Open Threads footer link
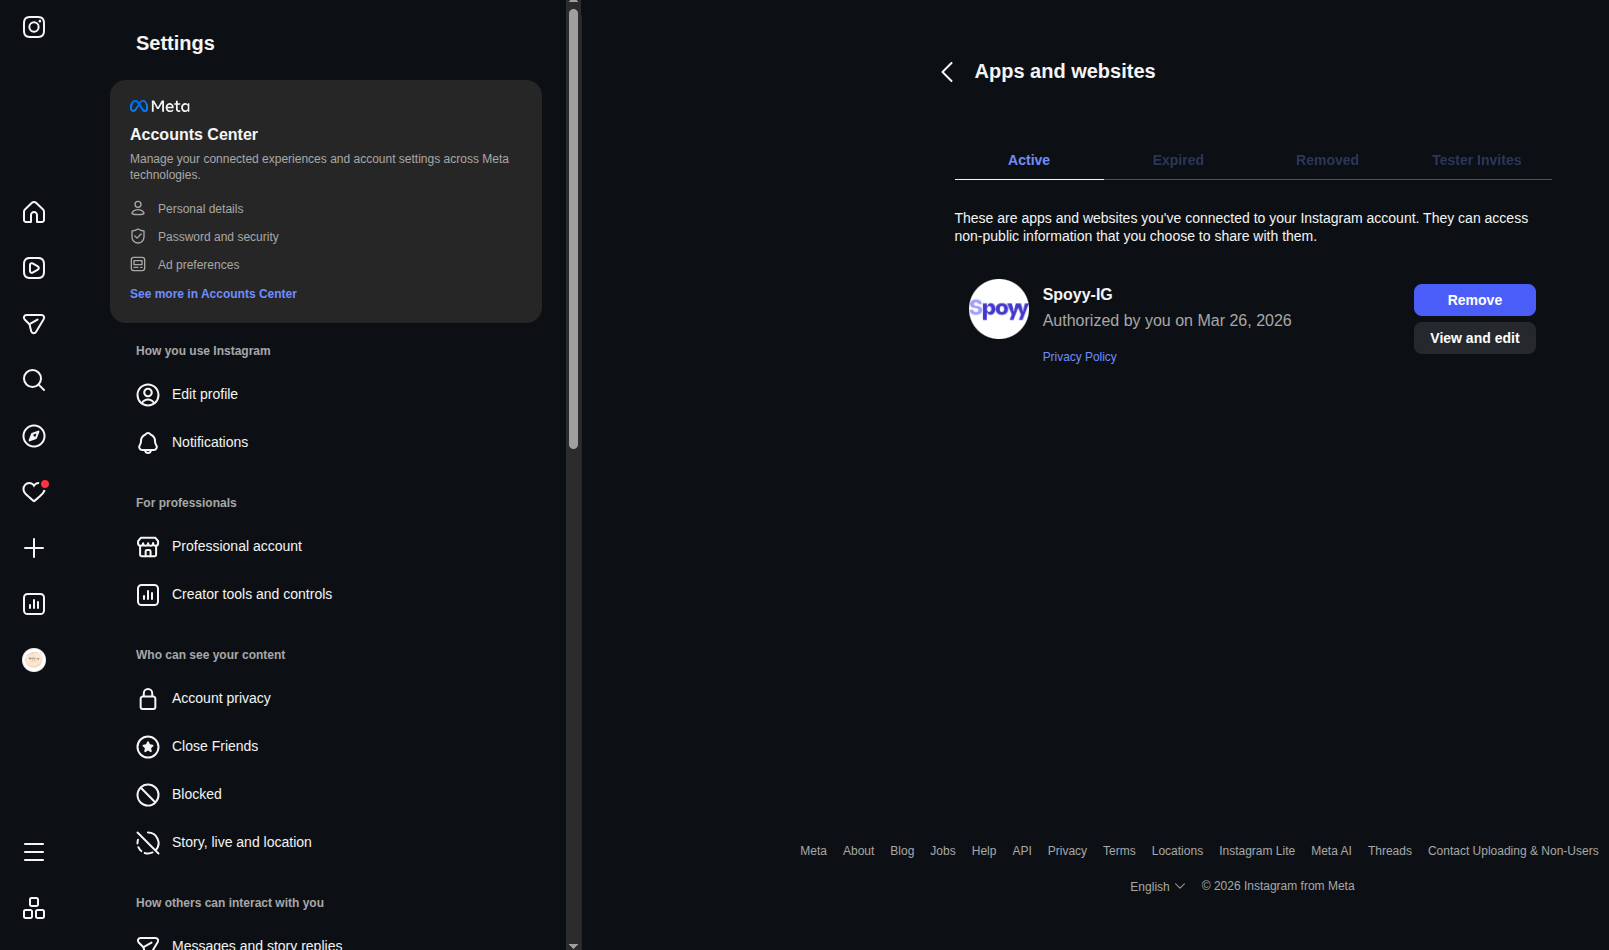The height and width of the screenshot is (950, 1609). tap(1390, 851)
